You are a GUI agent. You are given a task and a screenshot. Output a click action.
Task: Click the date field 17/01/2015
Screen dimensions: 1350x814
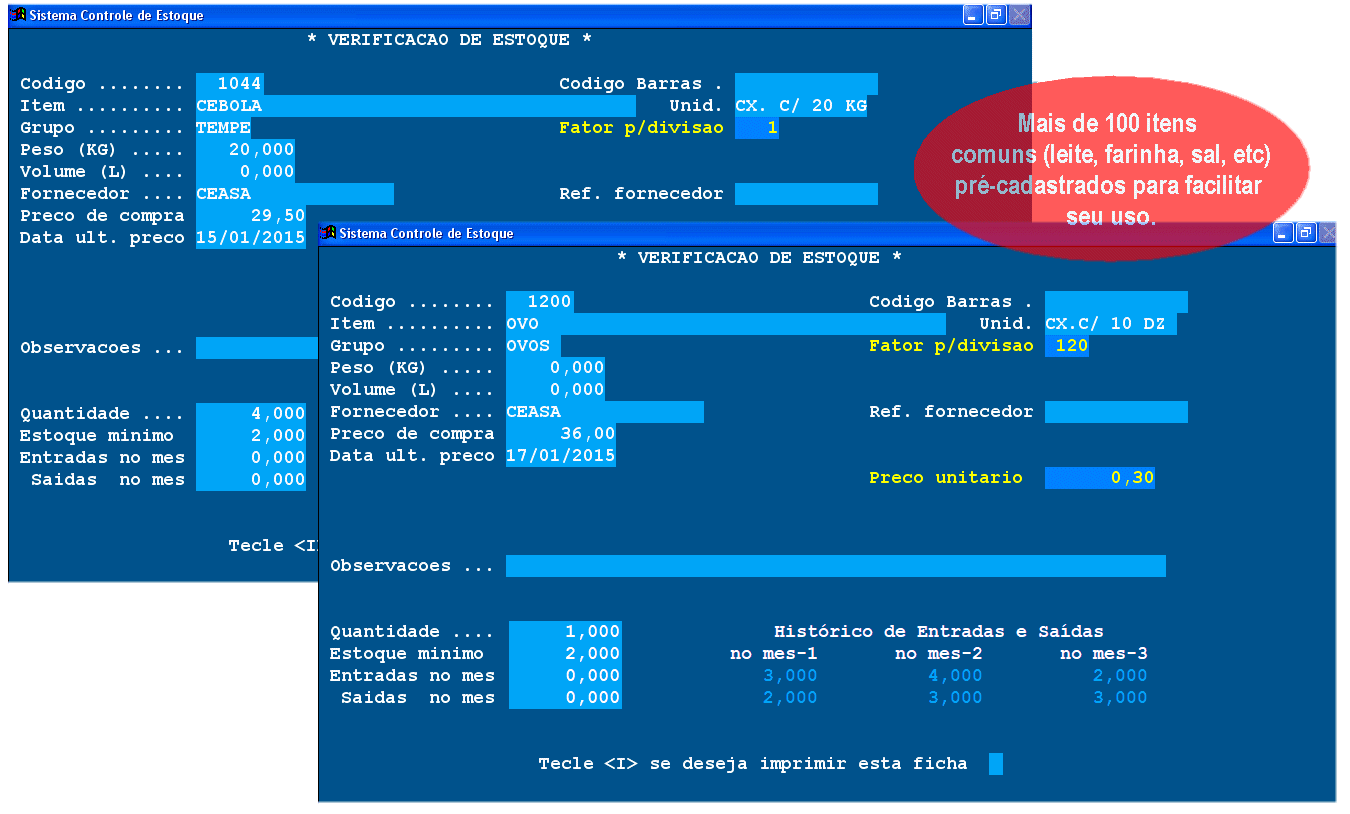[x=561, y=456]
